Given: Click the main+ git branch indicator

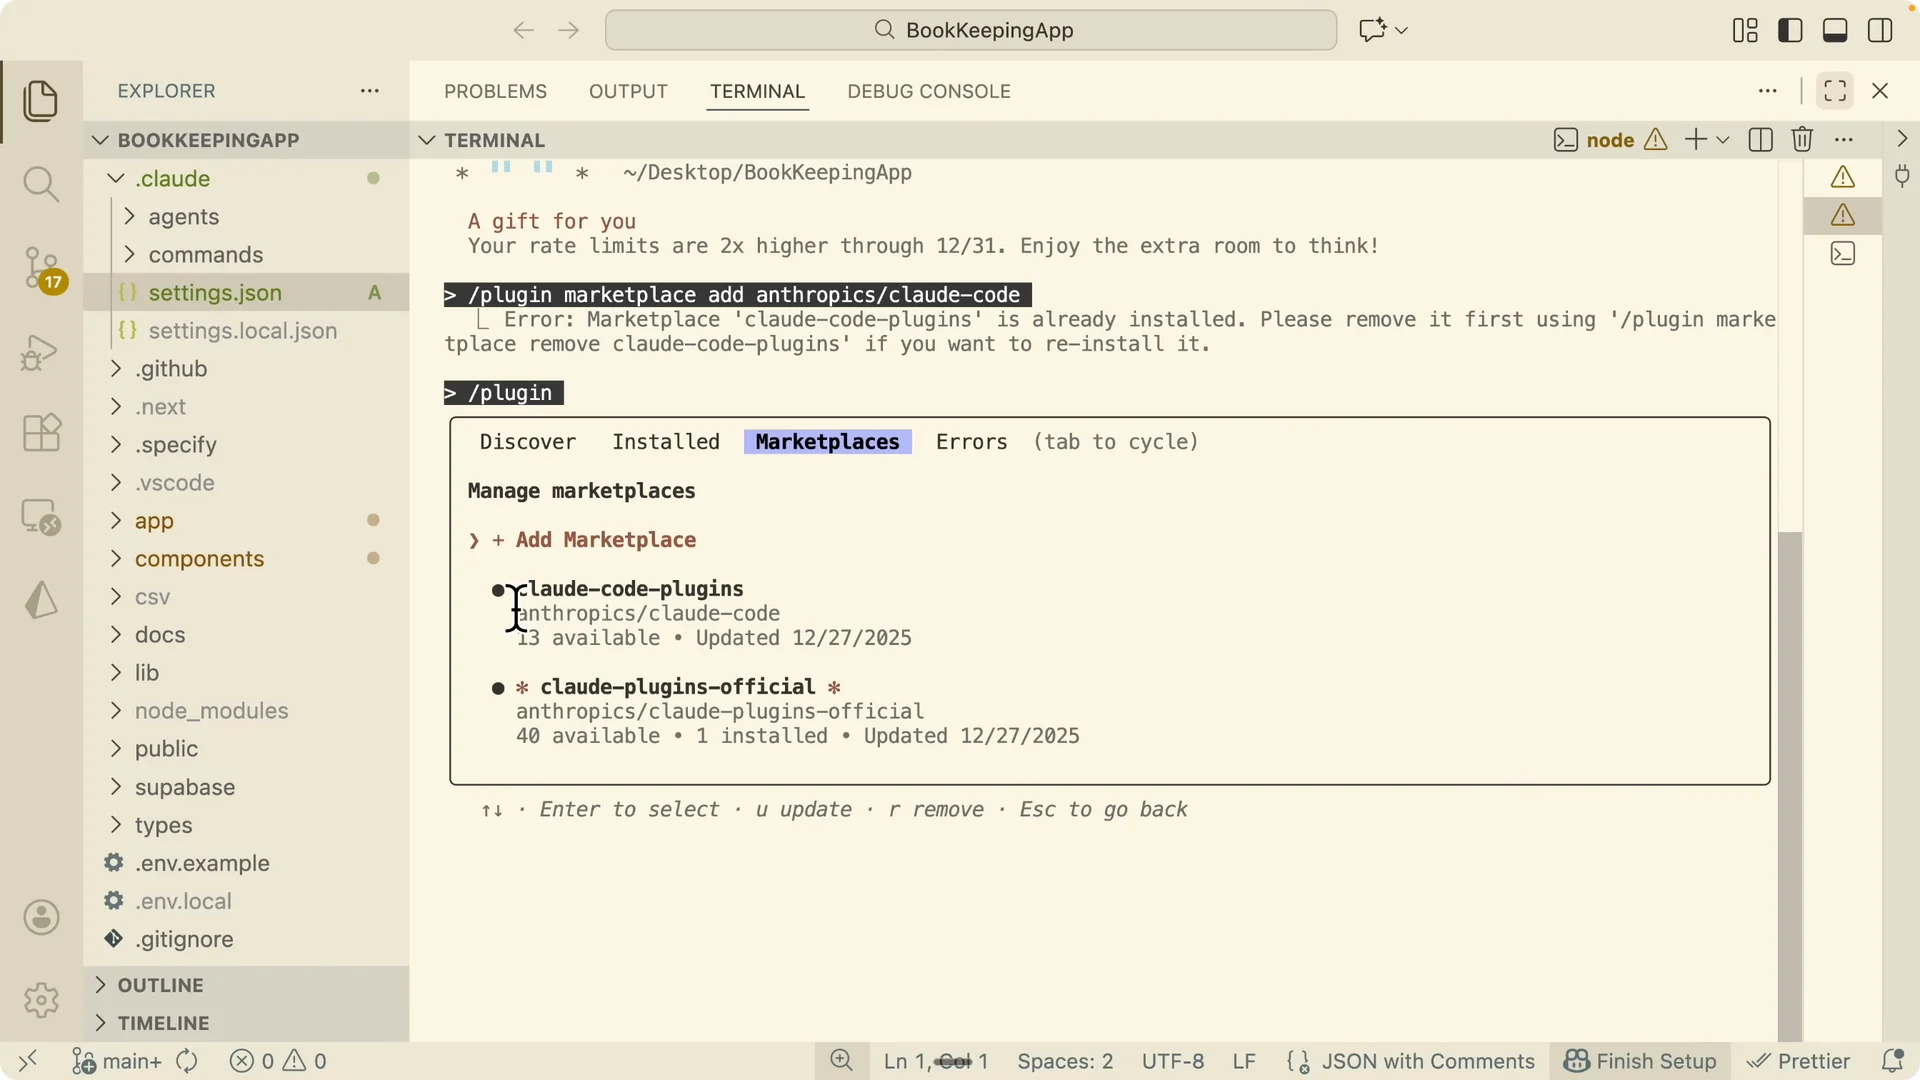Looking at the screenshot, I should [118, 1061].
